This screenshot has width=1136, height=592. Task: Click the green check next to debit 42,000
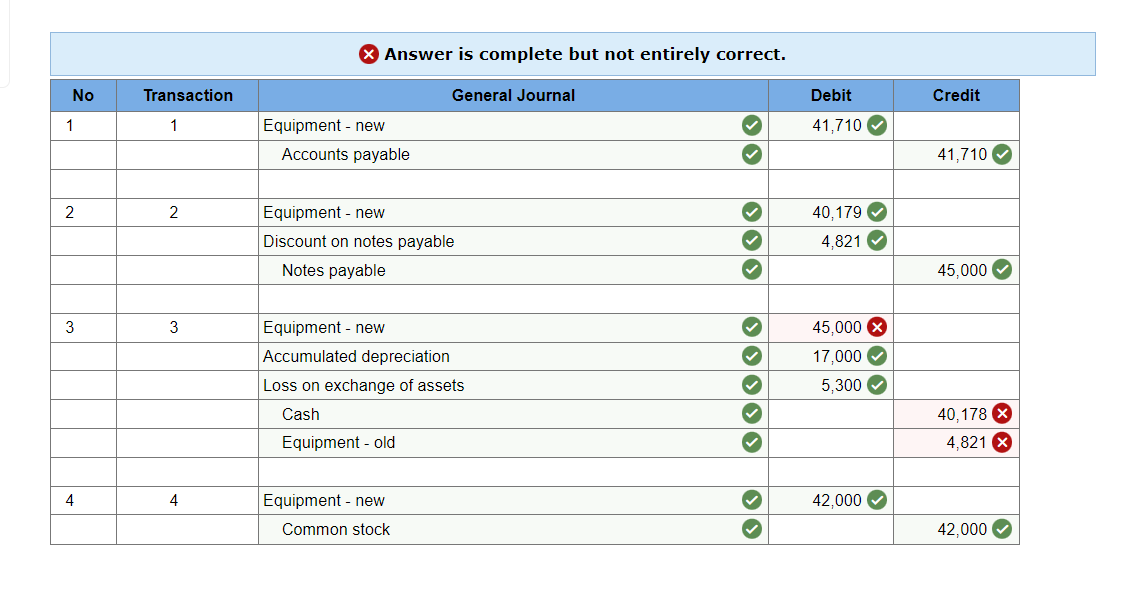(877, 500)
